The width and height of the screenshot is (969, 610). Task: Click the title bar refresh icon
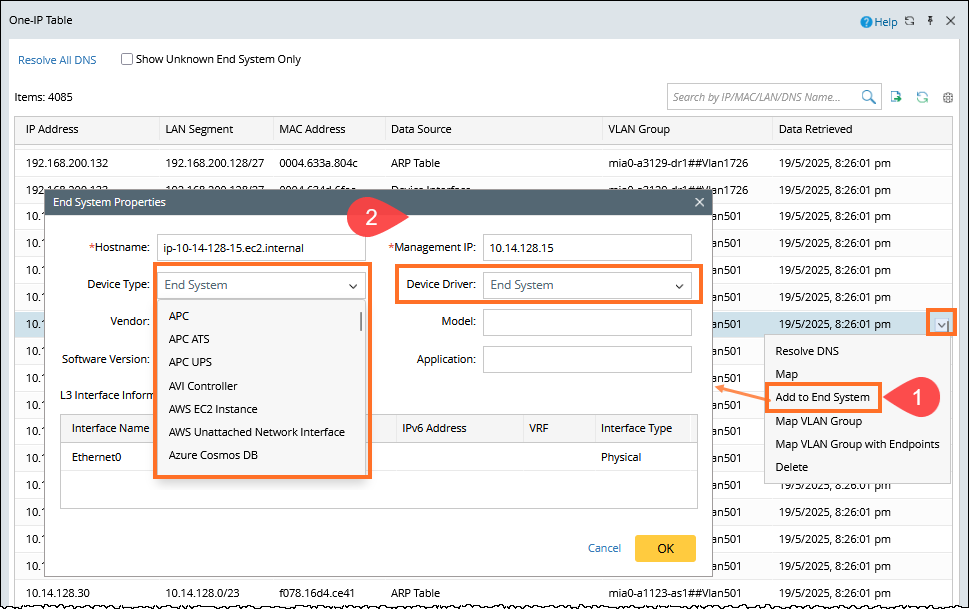[910, 21]
